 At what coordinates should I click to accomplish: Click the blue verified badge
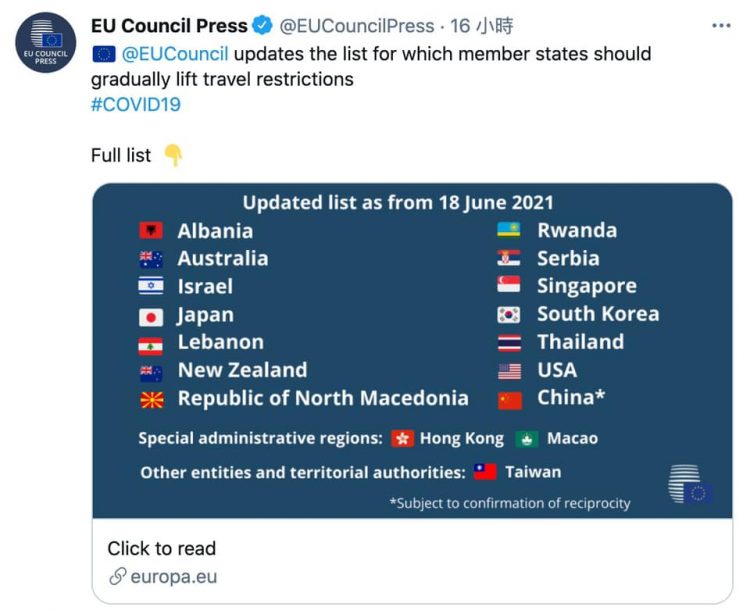(x=262, y=25)
